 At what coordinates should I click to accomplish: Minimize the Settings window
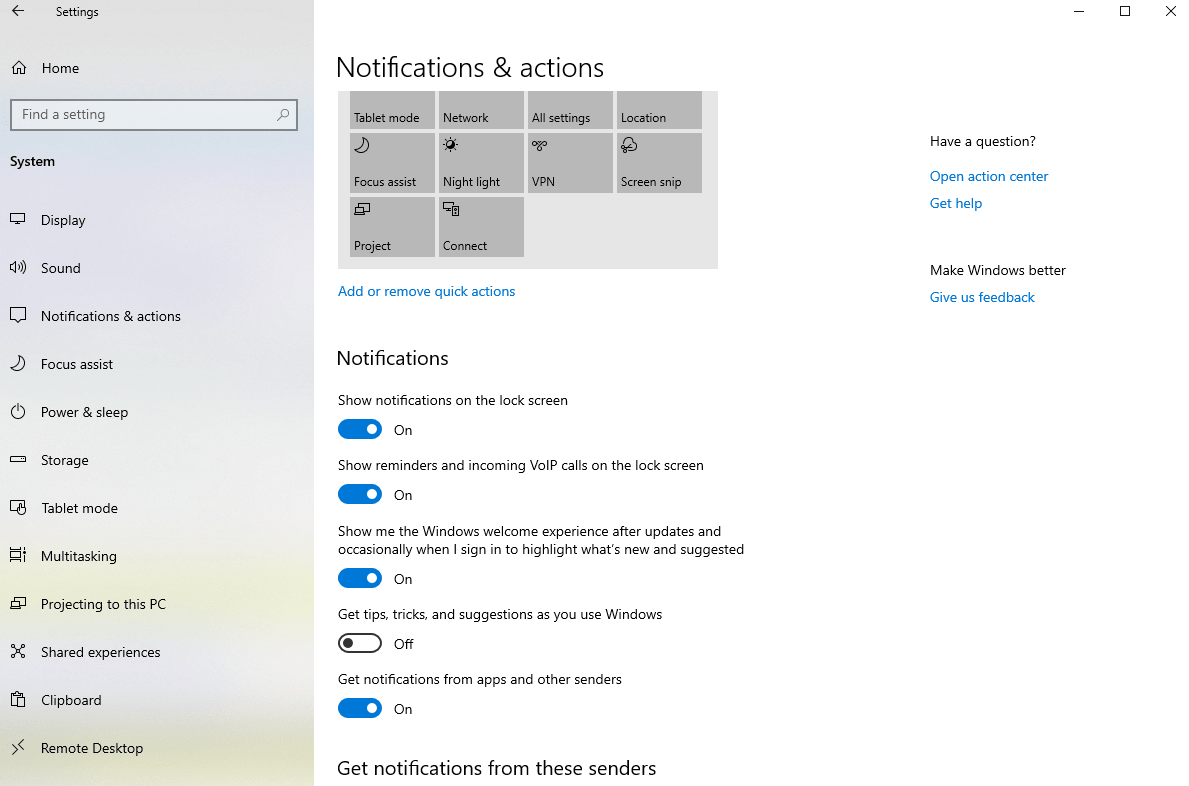tap(1079, 11)
